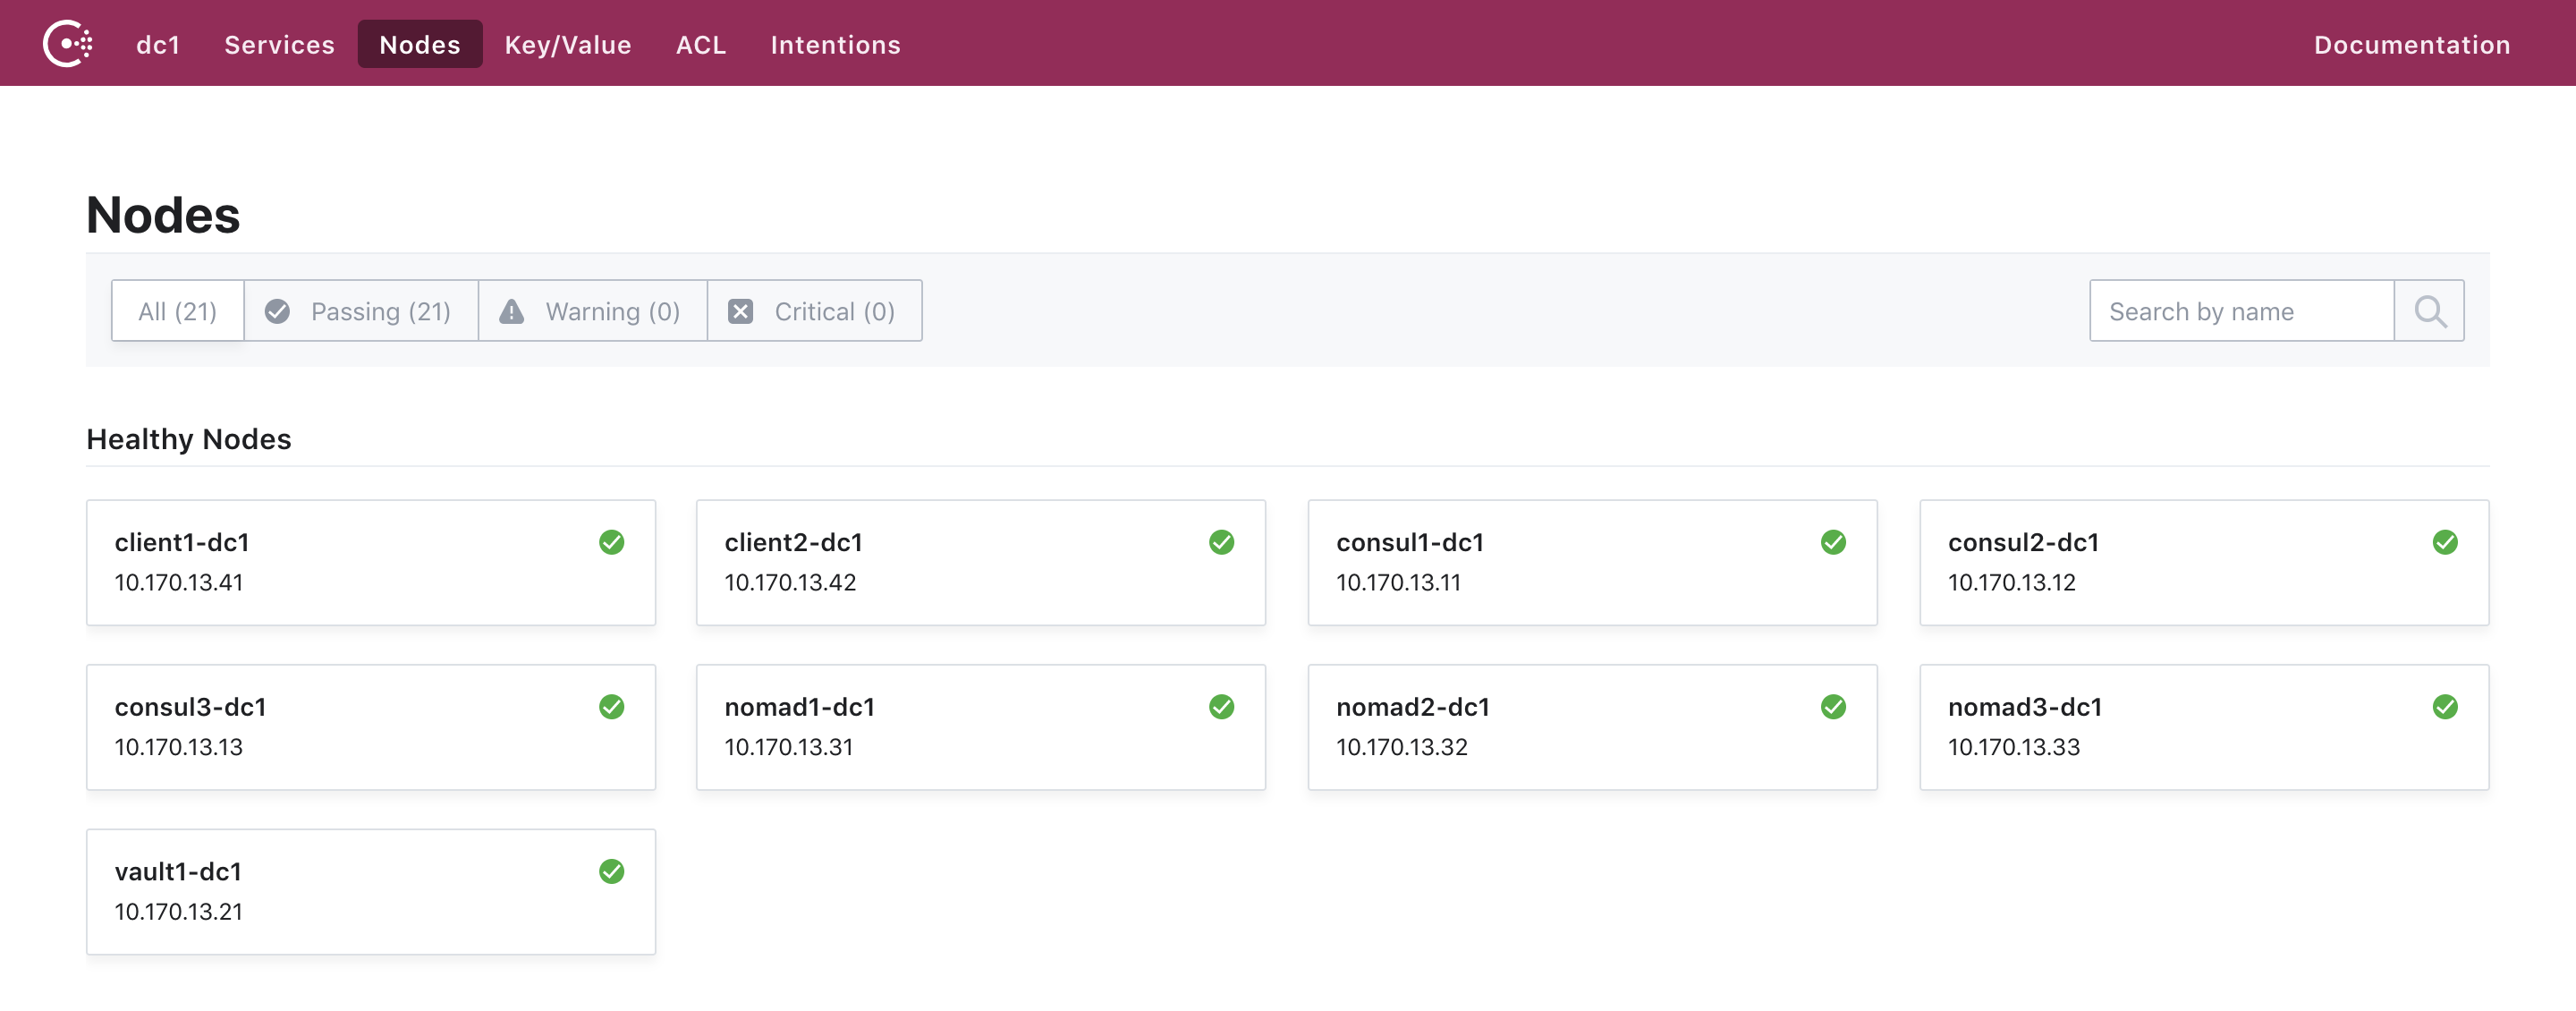Click the search magnifier icon
Viewport: 2576px width, 1011px height.
pyautogui.click(x=2428, y=311)
